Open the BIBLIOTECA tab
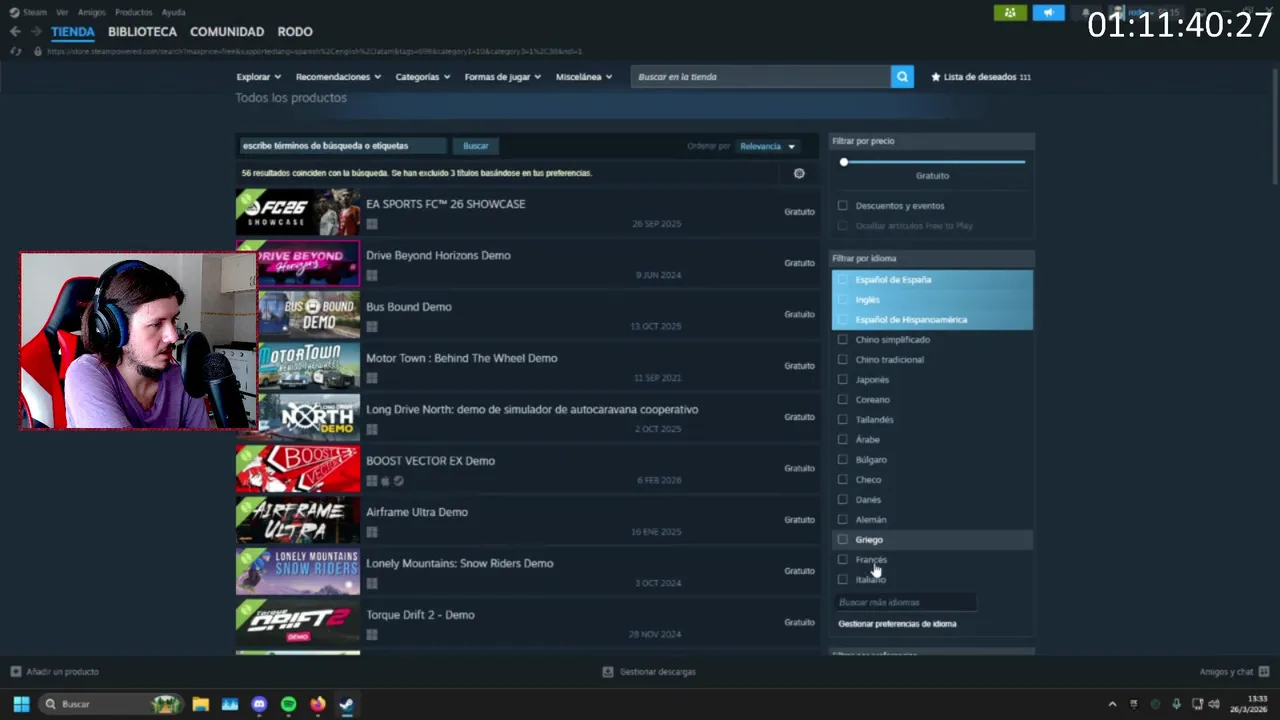The image size is (1280, 720). click(x=142, y=32)
